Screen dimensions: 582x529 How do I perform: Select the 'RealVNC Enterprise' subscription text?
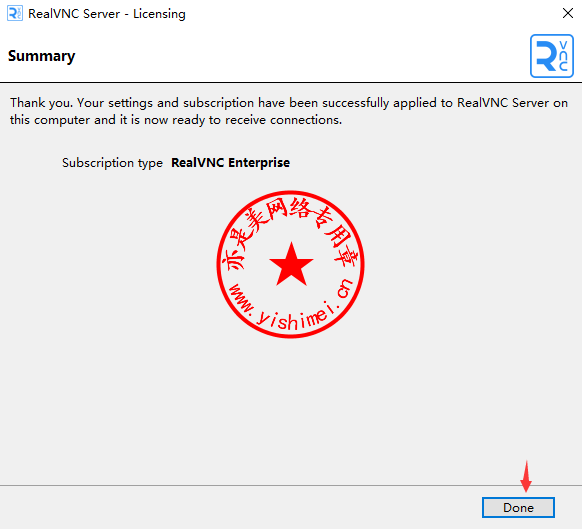(230, 163)
